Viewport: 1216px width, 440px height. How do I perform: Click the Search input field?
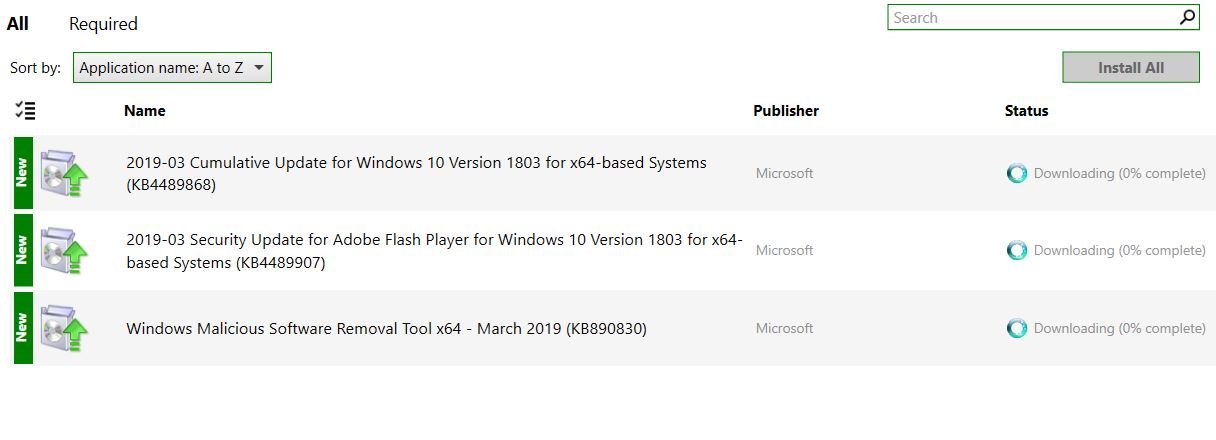click(x=1033, y=17)
